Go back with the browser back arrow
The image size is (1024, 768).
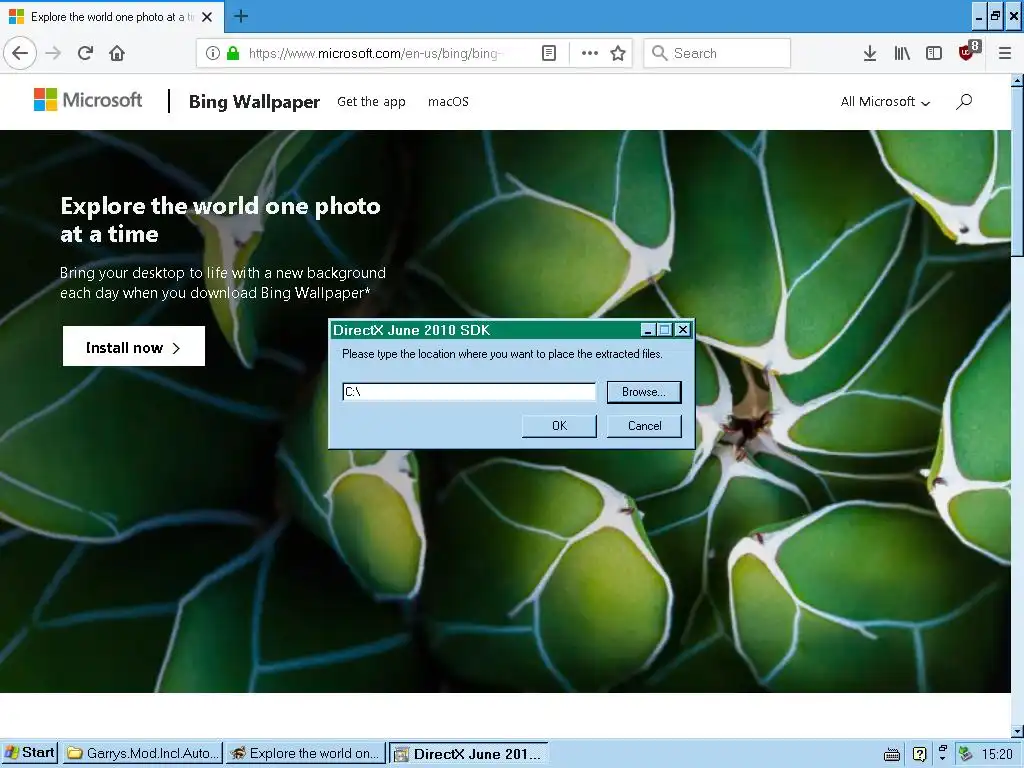click(20, 53)
